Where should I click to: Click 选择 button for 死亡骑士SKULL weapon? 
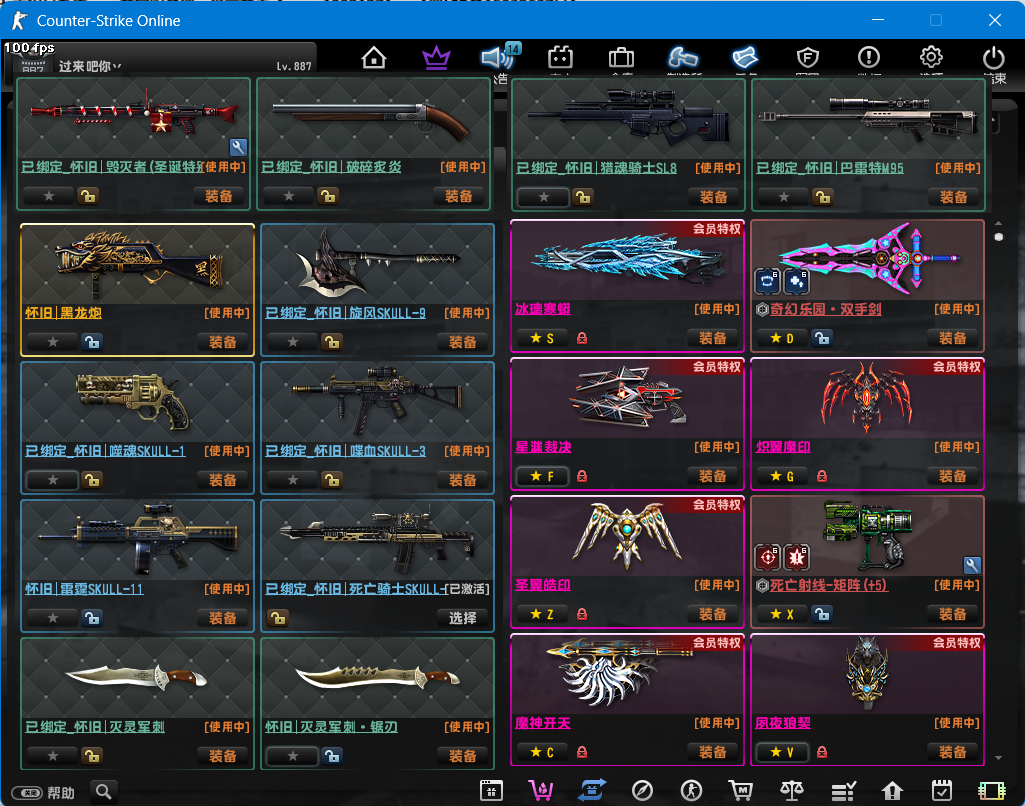tap(463, 618)
